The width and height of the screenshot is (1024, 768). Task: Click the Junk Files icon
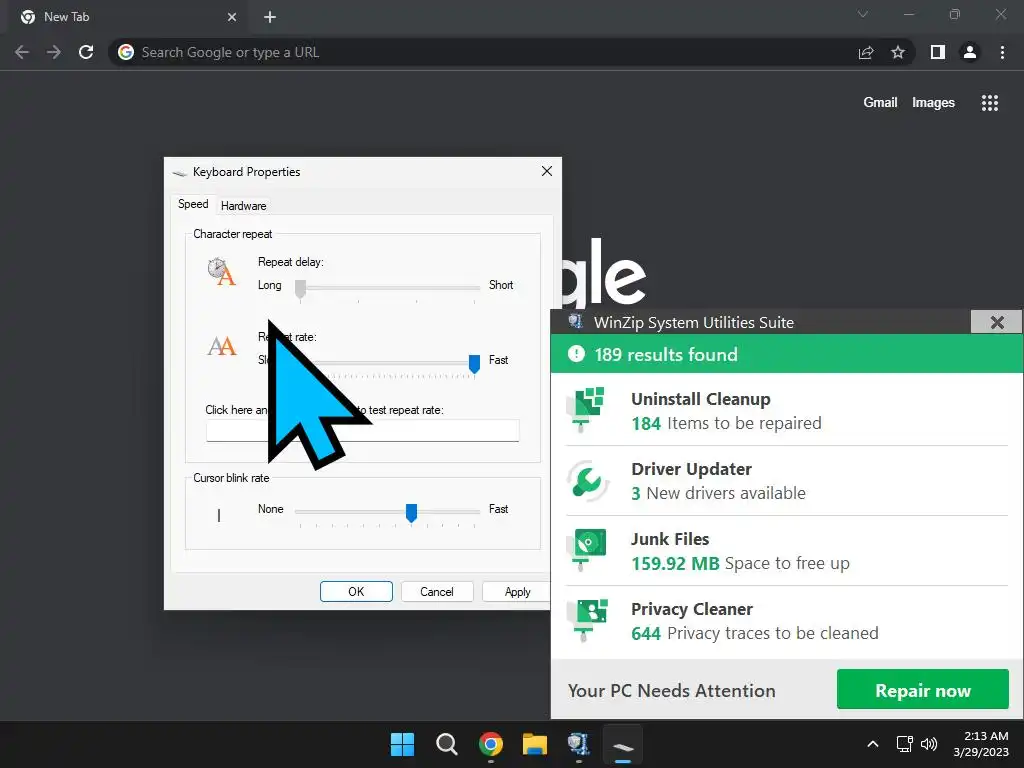[587, 551]
